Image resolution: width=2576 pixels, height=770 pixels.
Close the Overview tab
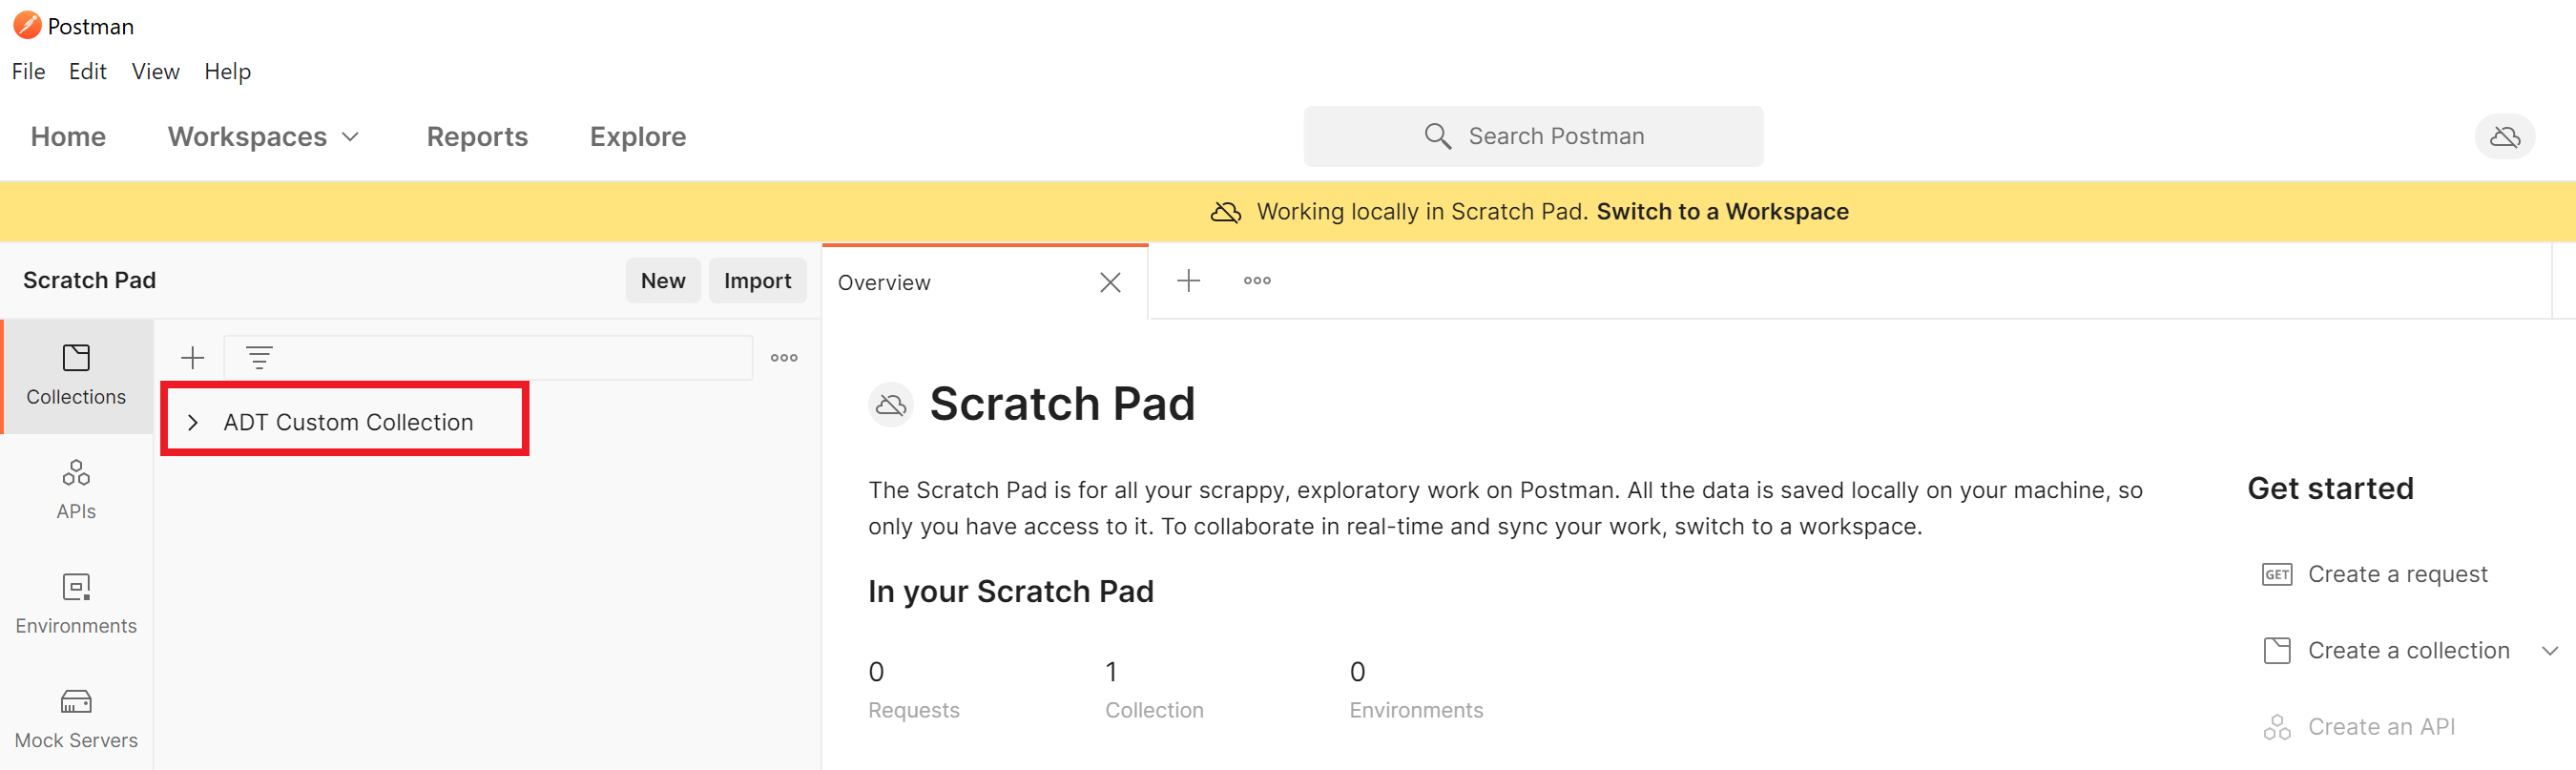1110,283
